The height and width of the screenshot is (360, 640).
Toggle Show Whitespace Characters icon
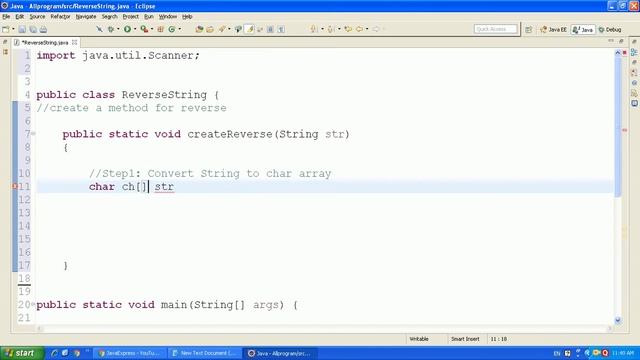[281, 29]
